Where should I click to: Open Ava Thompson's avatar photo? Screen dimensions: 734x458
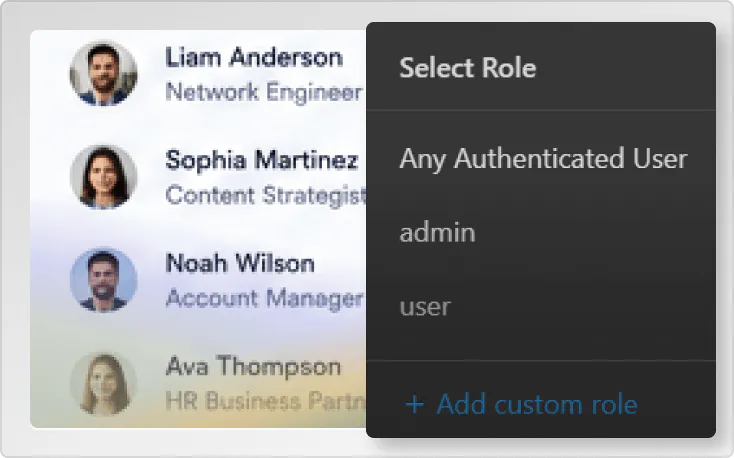click(103, 383)
